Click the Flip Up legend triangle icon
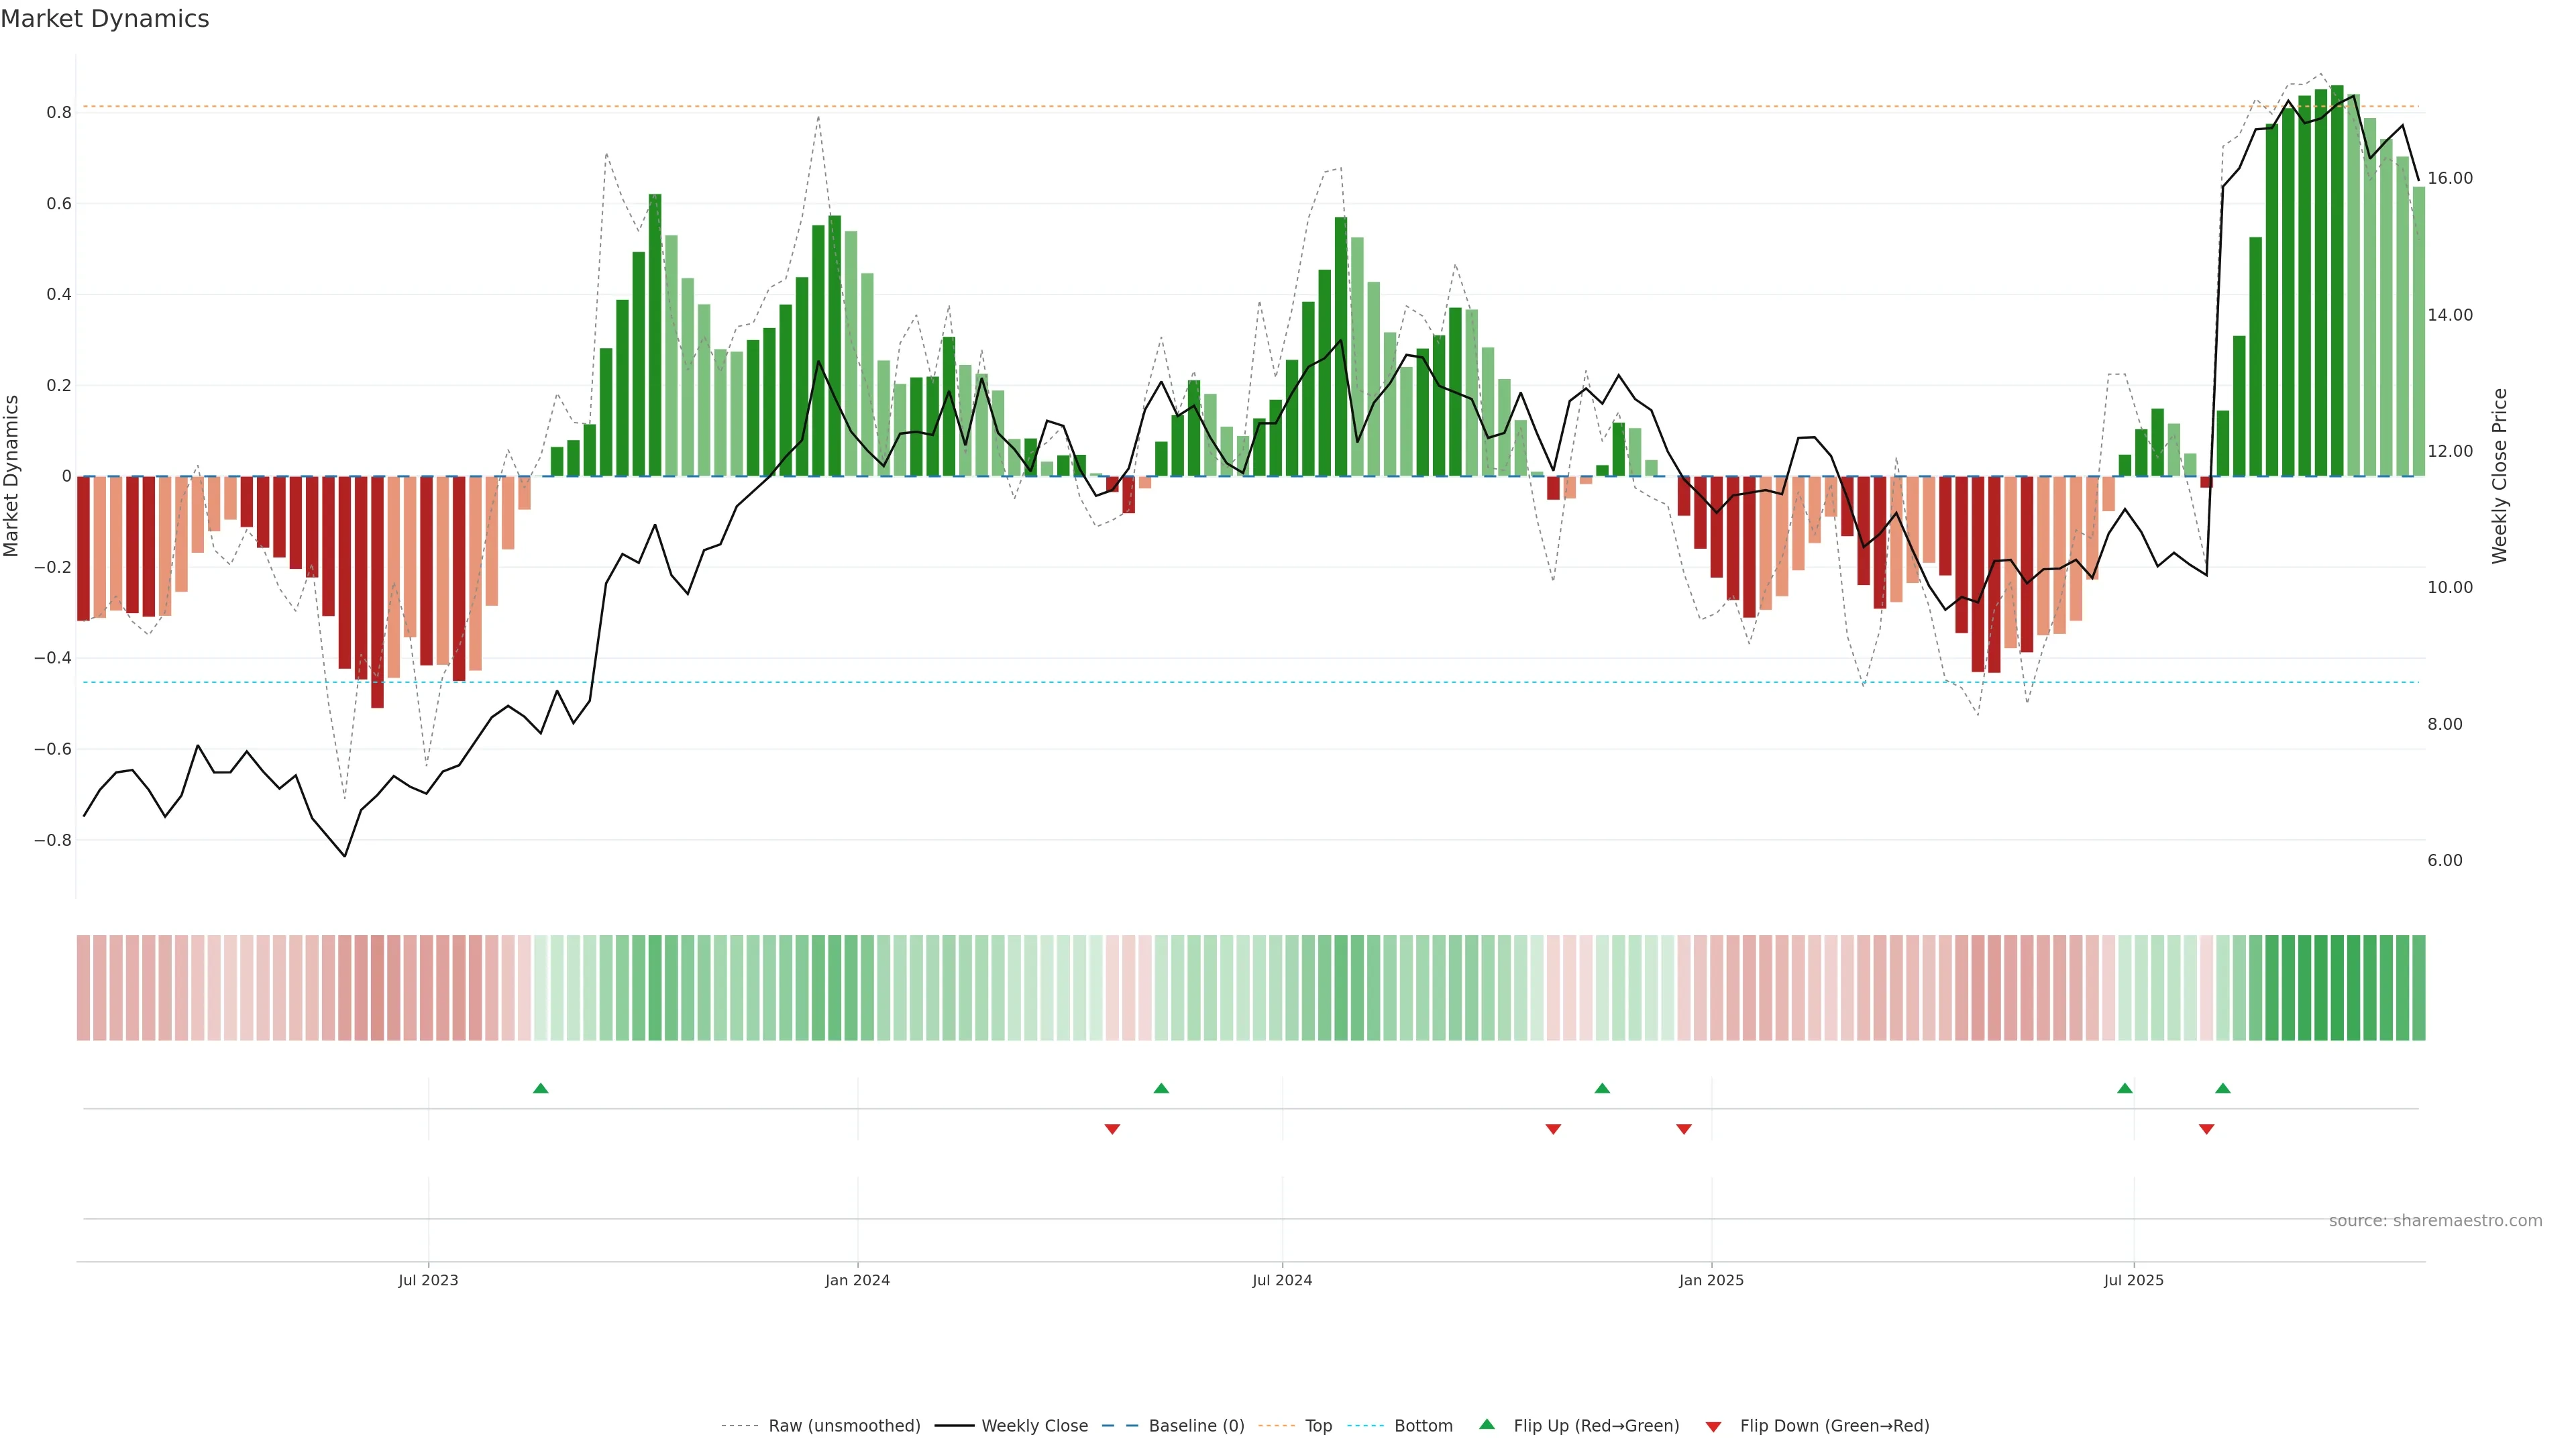Image resolution: width=2576 pixels, height=1449 pixels. (1487, 1425)
